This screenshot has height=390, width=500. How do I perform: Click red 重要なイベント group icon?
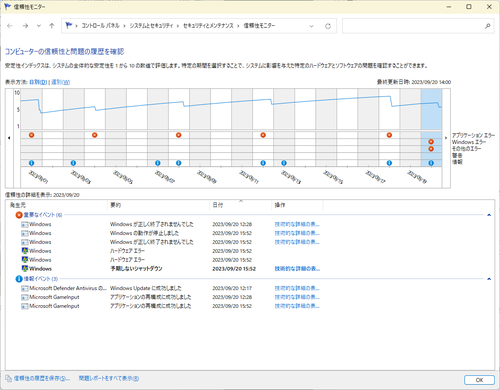19,215
